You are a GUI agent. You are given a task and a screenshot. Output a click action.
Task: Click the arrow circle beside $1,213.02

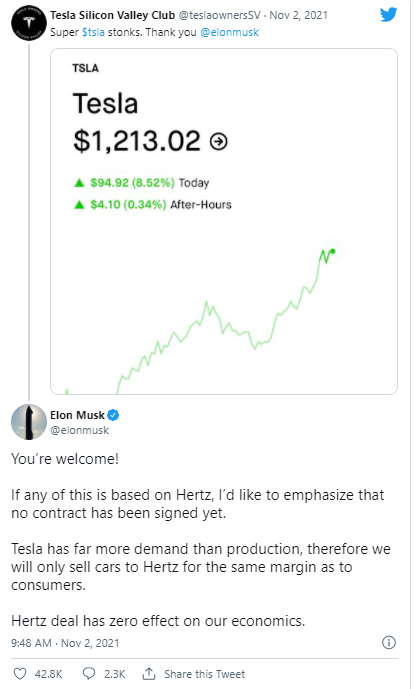tap(218, 141)
